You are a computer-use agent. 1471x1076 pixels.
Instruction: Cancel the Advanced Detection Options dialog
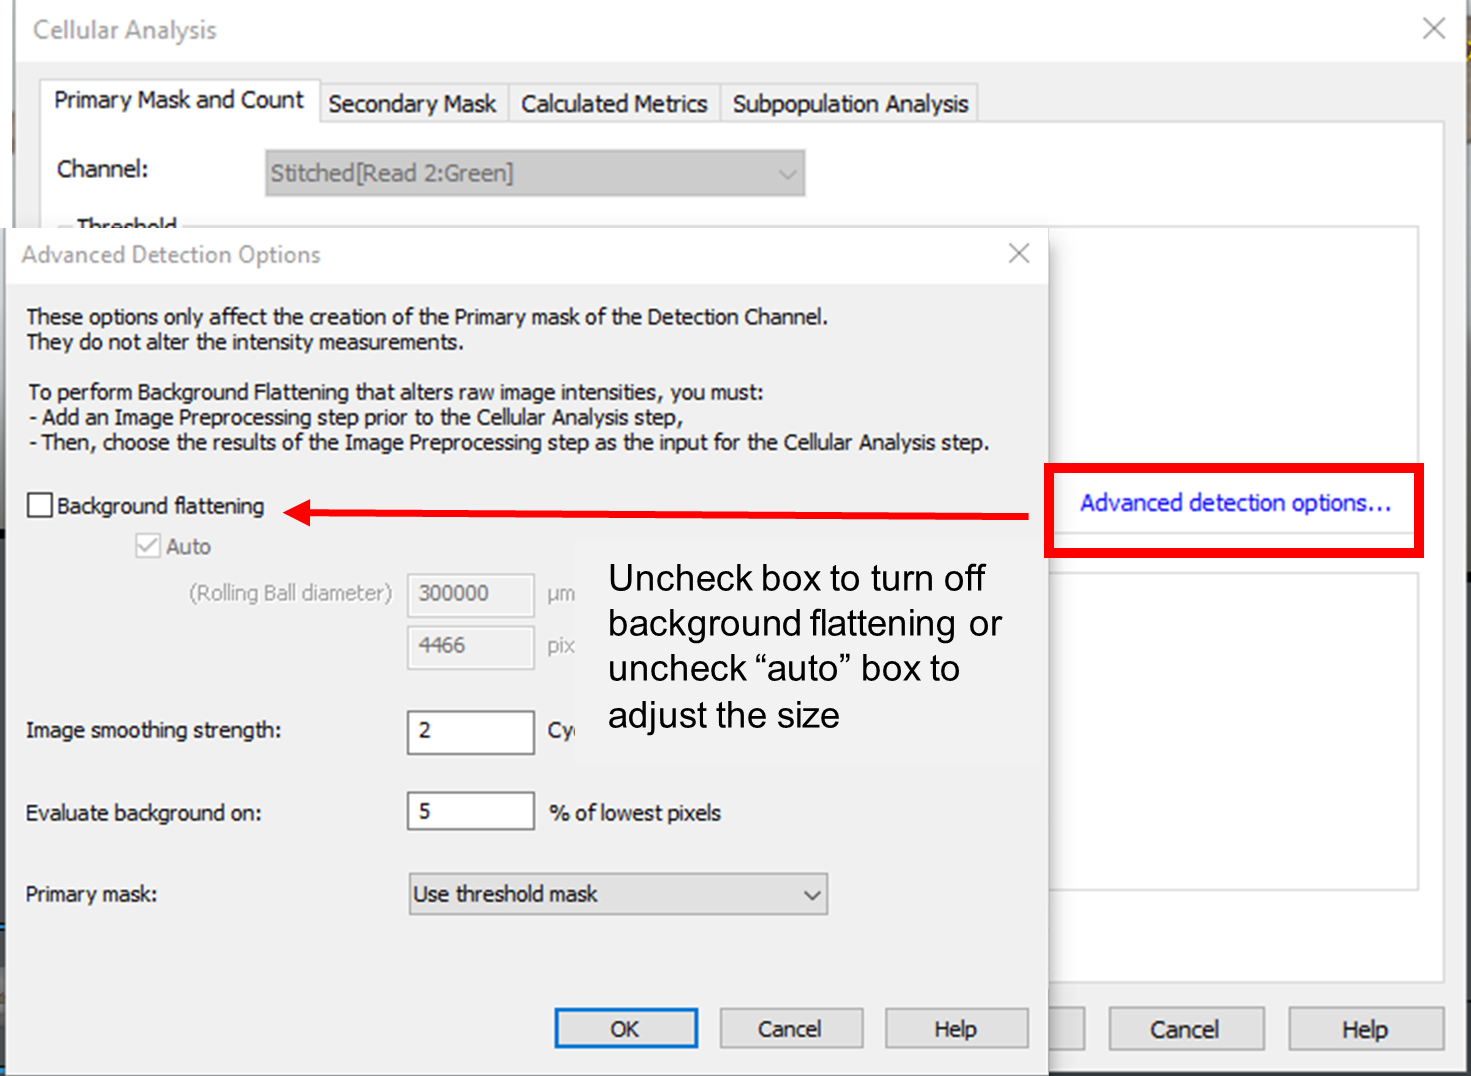click(790, 1029)
